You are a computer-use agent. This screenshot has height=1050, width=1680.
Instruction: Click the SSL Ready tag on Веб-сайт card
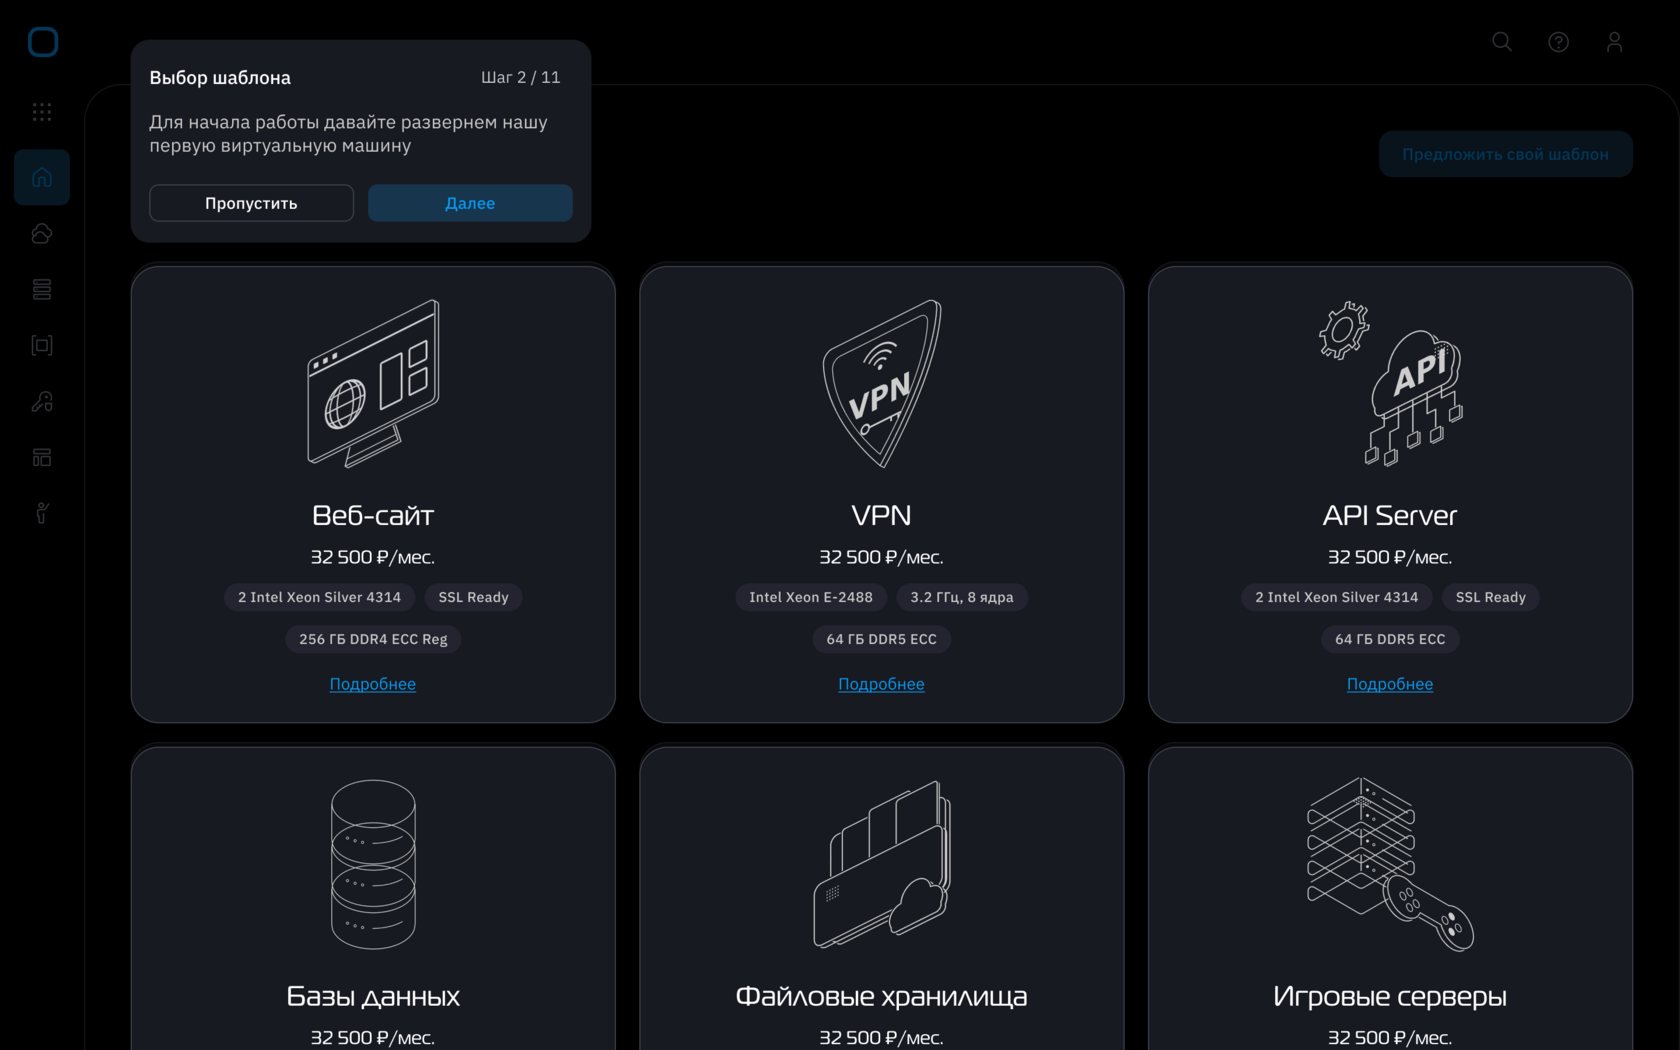click(x=474, y=597)
